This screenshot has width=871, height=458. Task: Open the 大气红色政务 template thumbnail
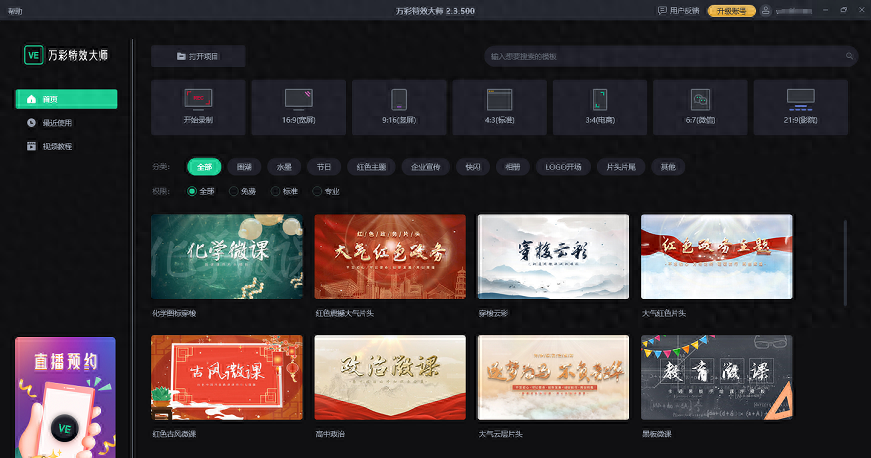pyautogui.click(x=391, y=256)
